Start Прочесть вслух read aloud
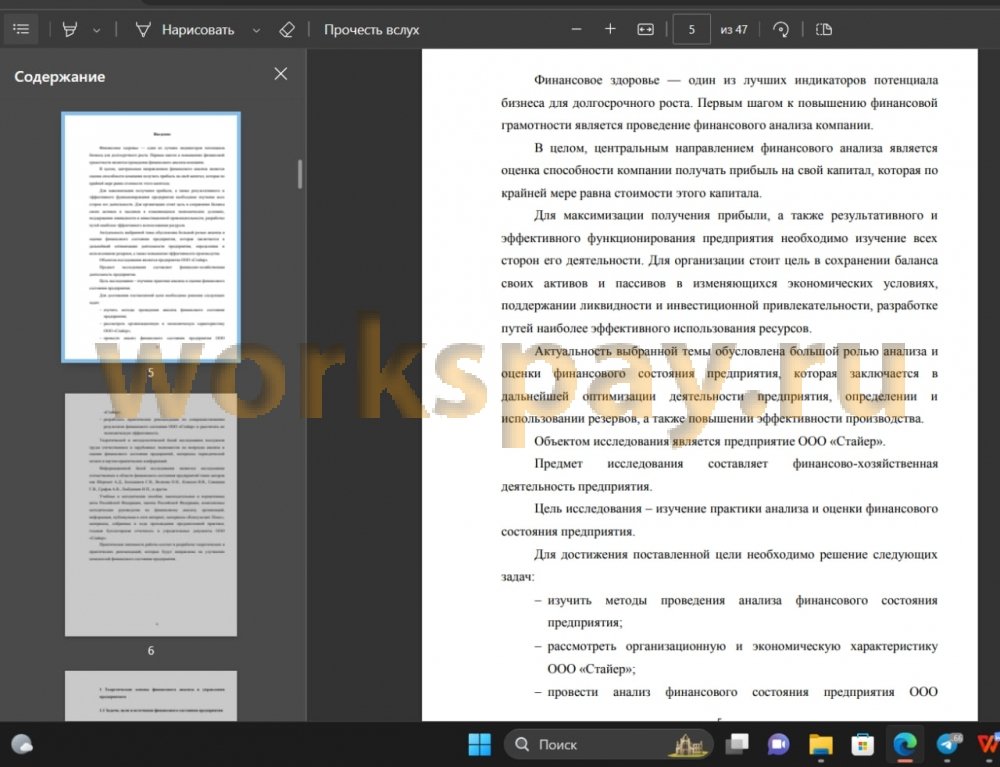 [x=371, y=29]
